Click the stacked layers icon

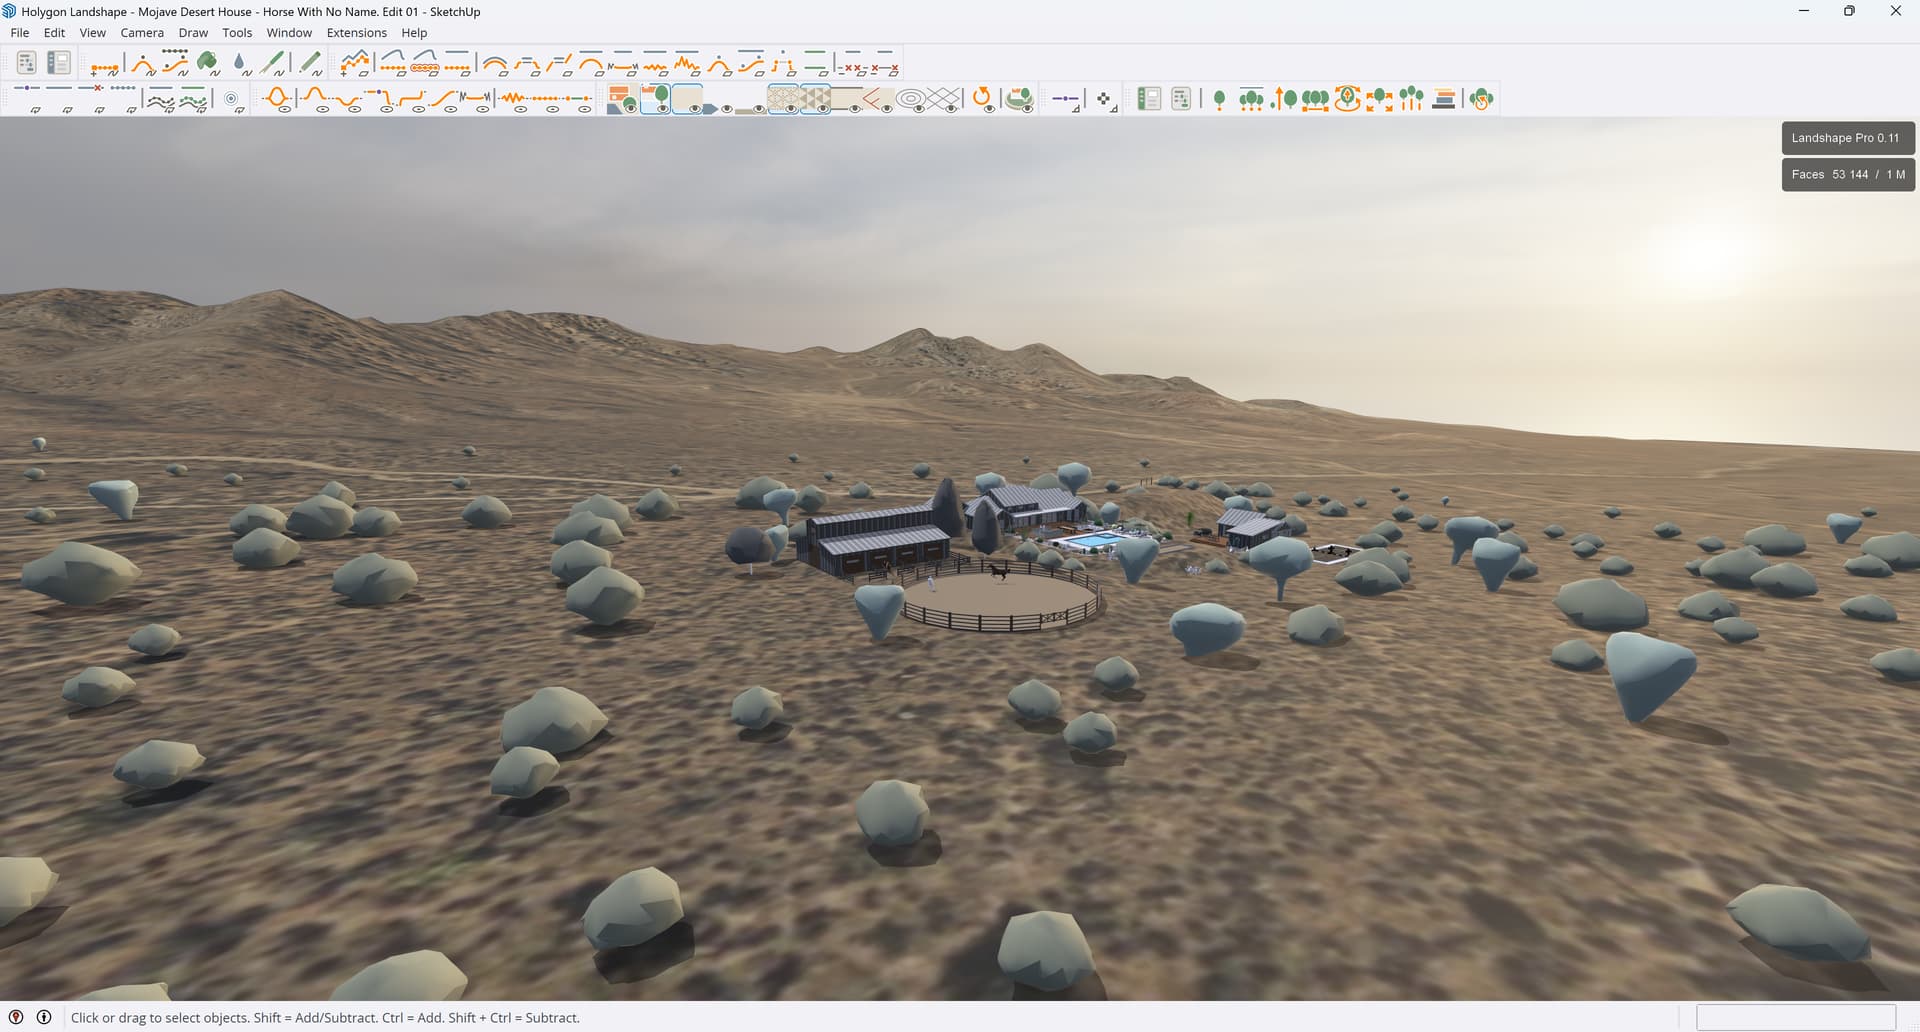tap(1443, 98)
